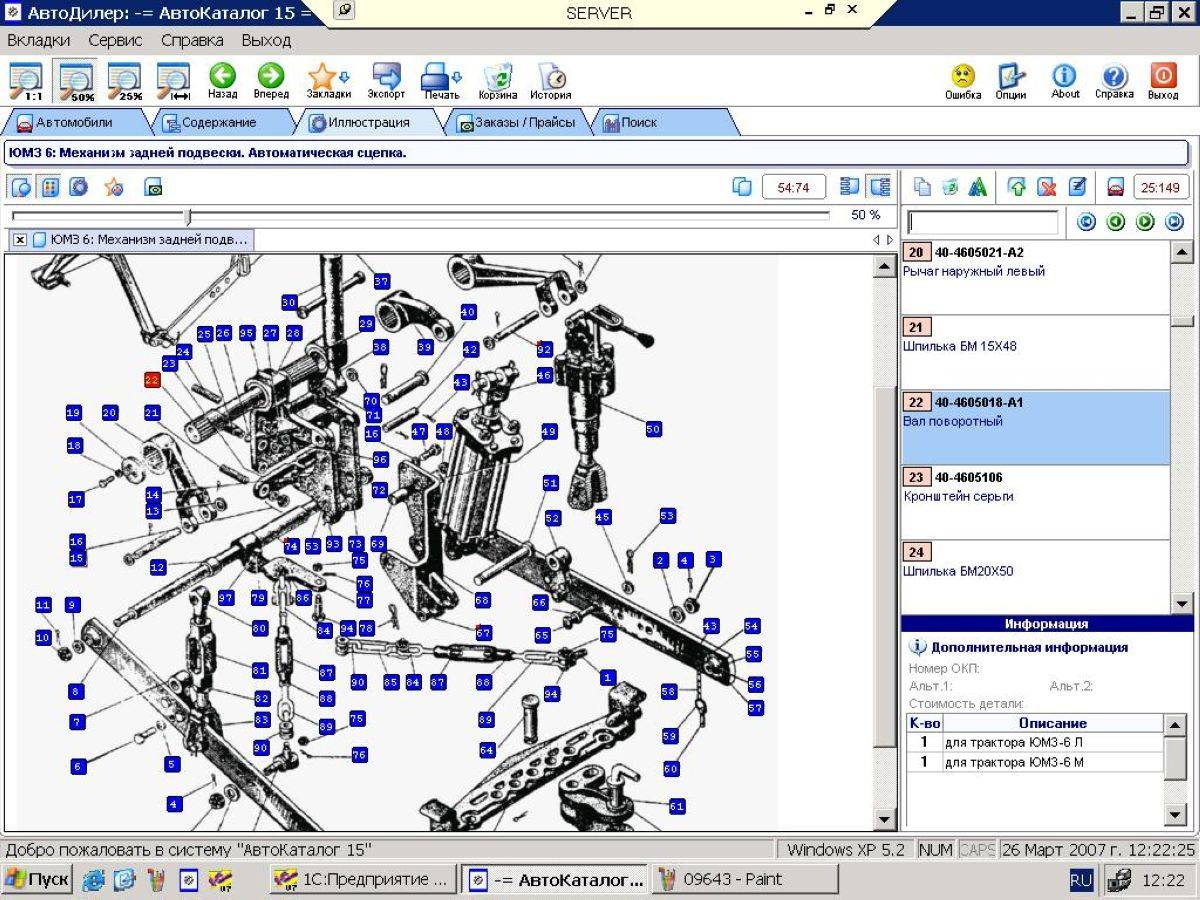Screen dimensions: 1200x900
Task: Open the About info icon
Action: coord(1065,82)
